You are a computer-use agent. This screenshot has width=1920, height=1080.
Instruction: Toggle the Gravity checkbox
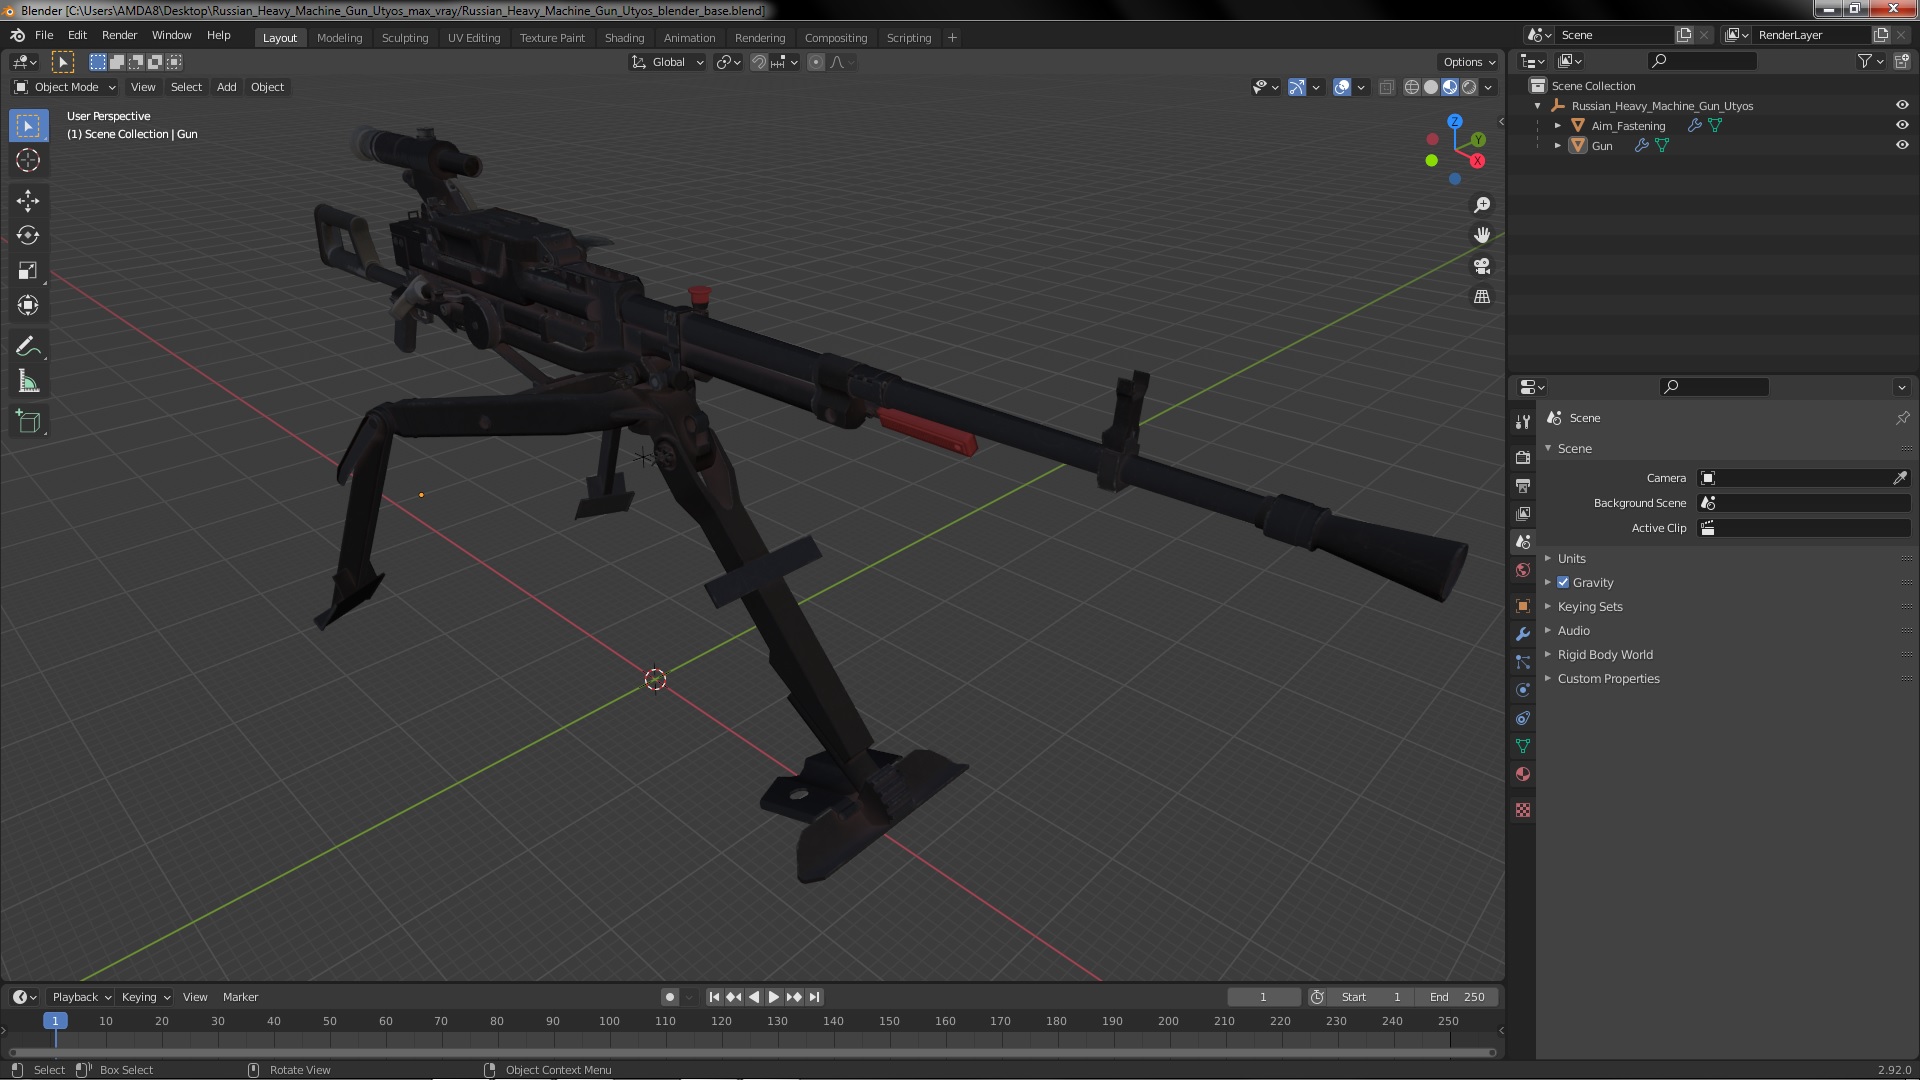pyautogui.click(x=1563, y=582)
